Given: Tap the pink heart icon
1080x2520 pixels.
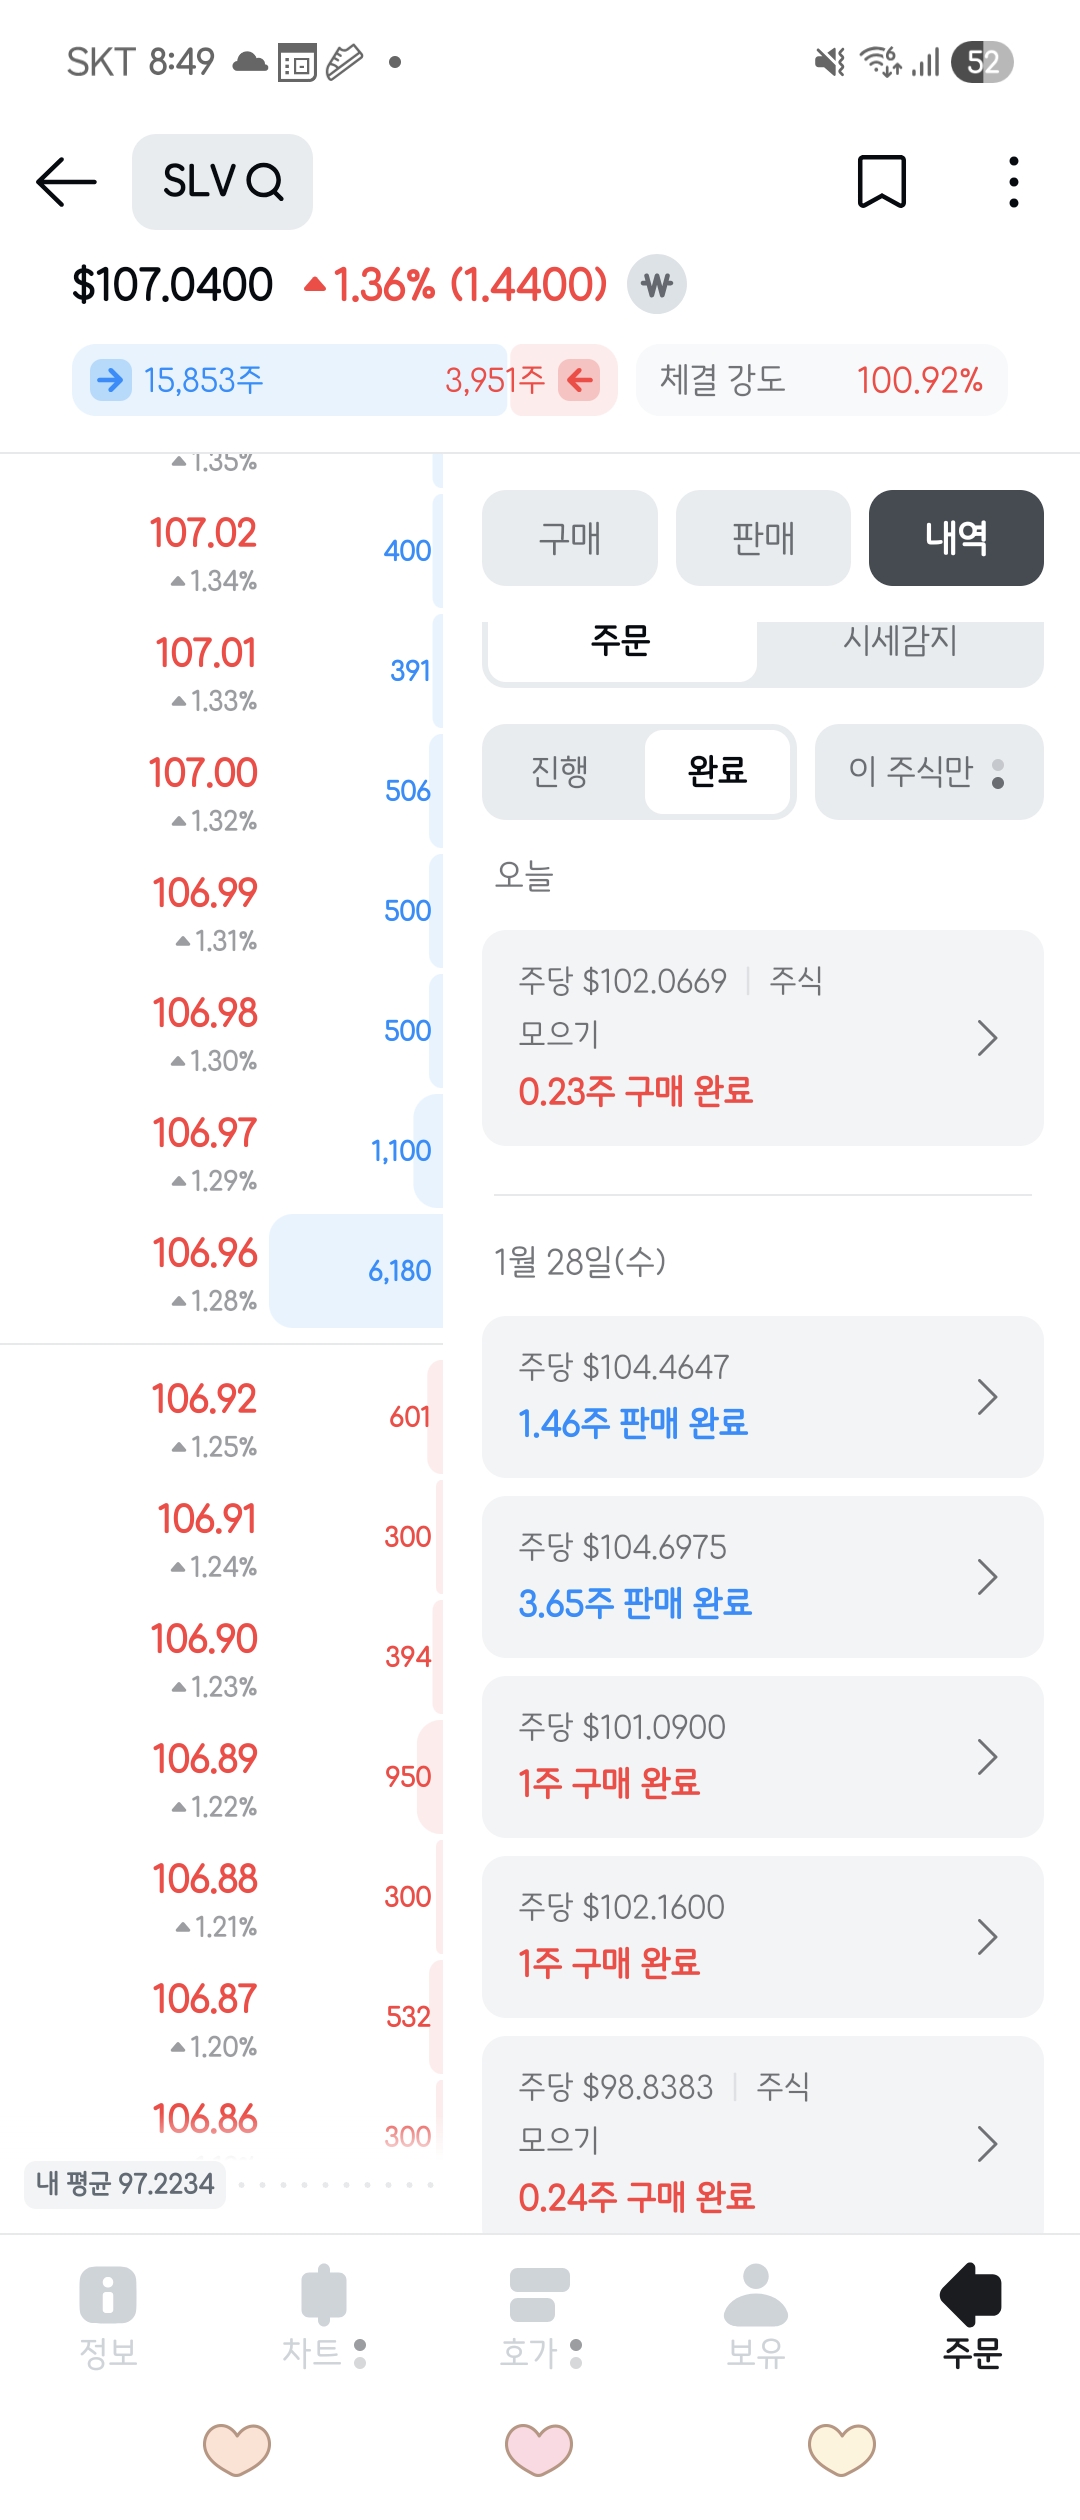Looking at the screenshot, I should pyautogui.click(x=539, y=2449).
